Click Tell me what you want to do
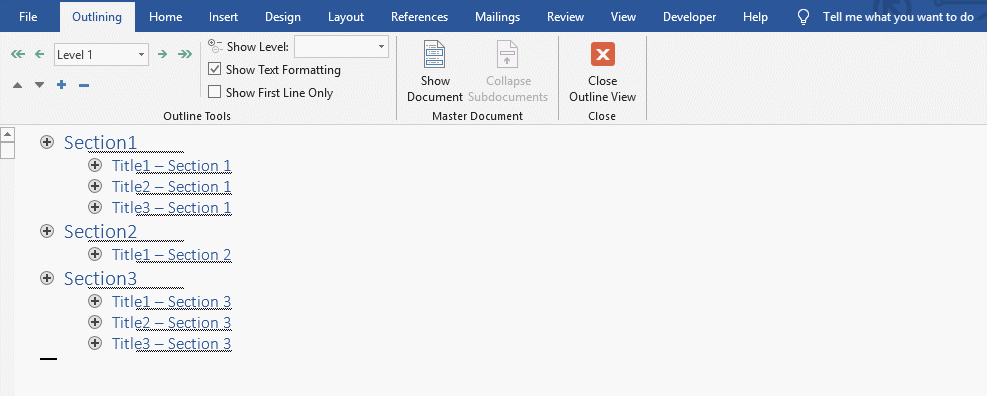 click(x=898, y=17)
